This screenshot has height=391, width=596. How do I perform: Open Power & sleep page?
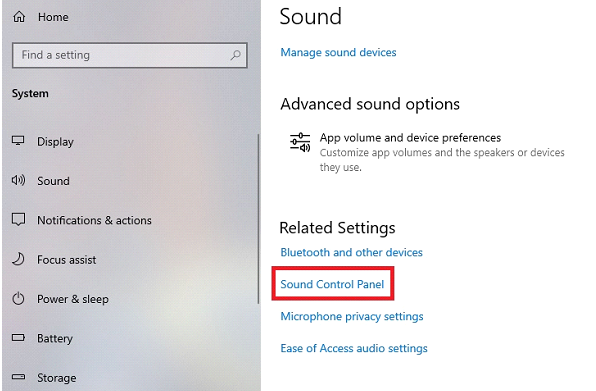[x=73, y=299]
